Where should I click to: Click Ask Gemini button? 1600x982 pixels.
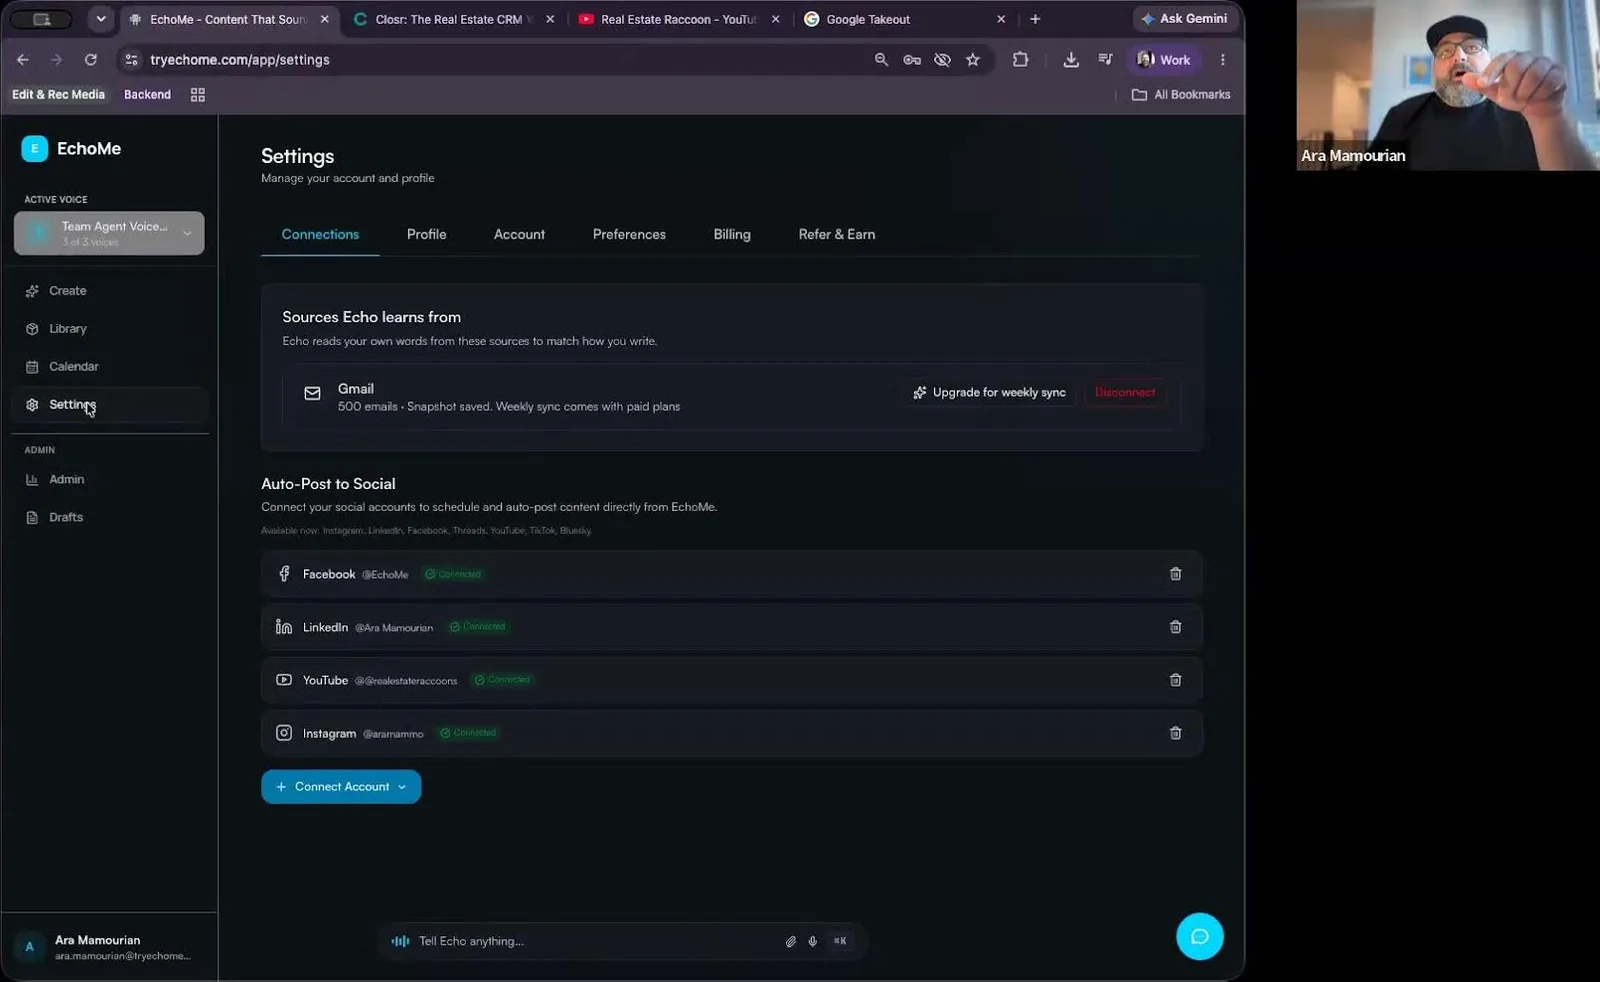(1185, 19)
